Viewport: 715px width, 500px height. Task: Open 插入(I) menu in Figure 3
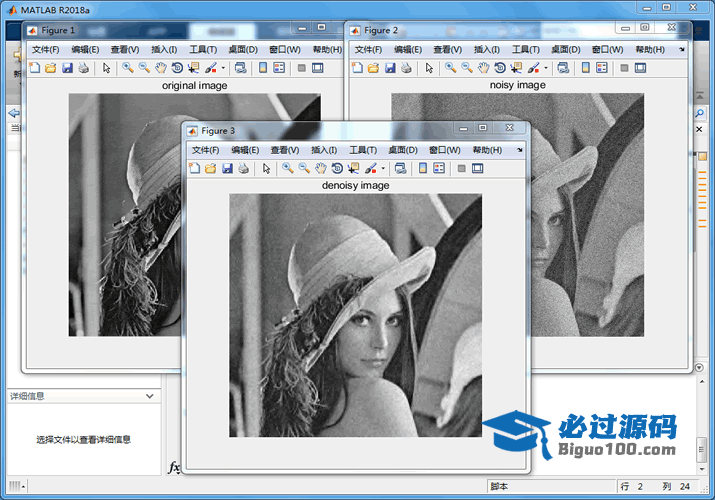click(324, 150)
